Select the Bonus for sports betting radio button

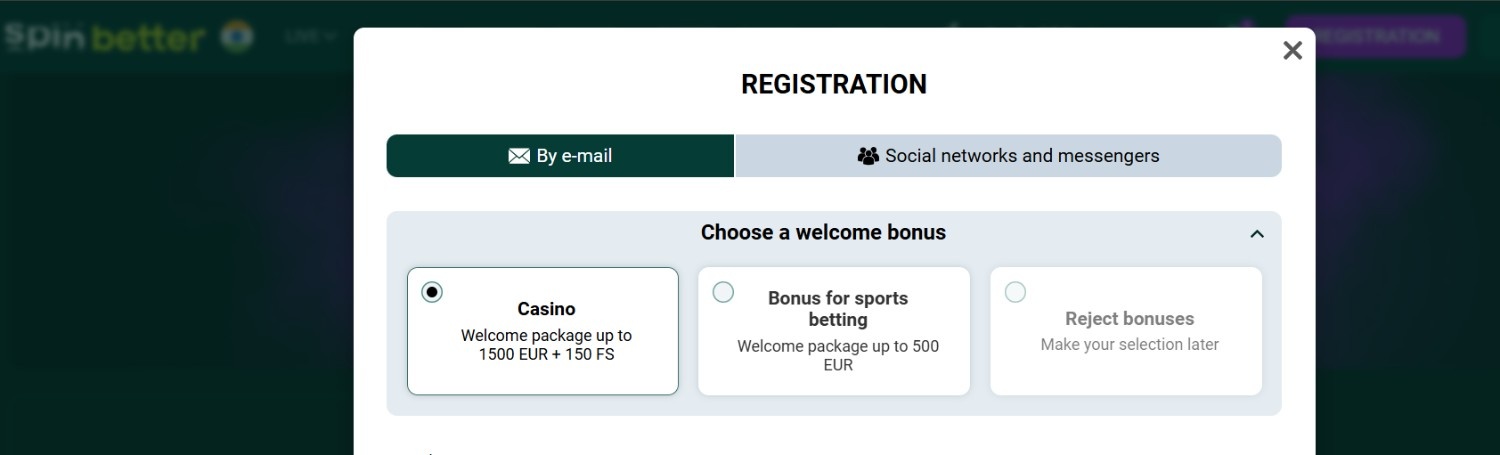(723, 292)
